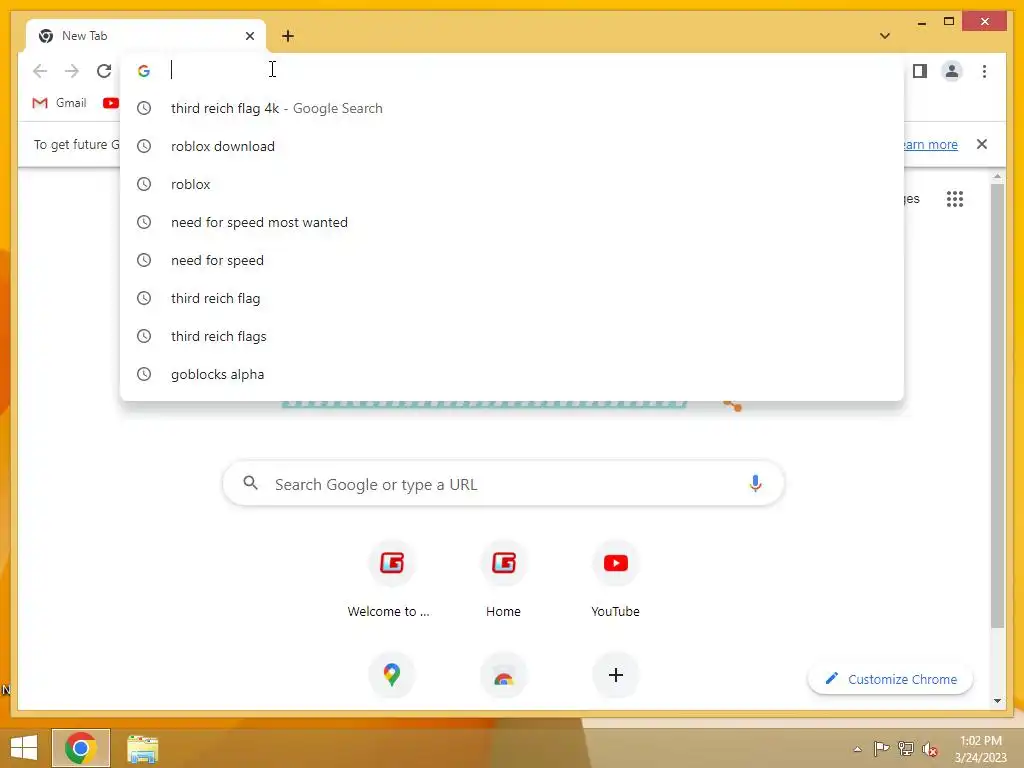Add a shortcut with the plus tile
The image size is (1024, 768).
tap(615, 675)
